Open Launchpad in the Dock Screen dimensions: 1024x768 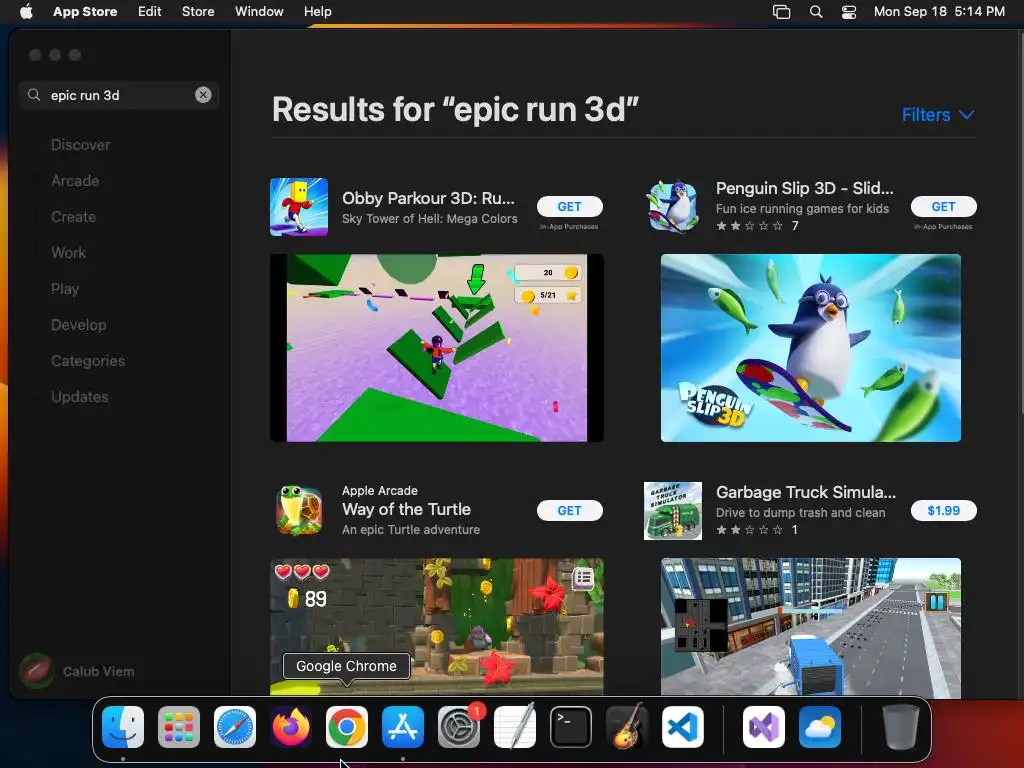[179, 727]
